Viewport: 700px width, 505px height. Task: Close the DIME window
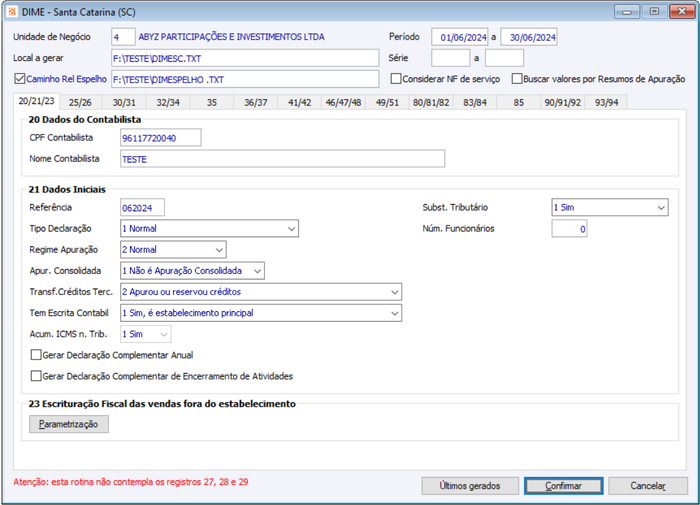(x=682, y=12)
